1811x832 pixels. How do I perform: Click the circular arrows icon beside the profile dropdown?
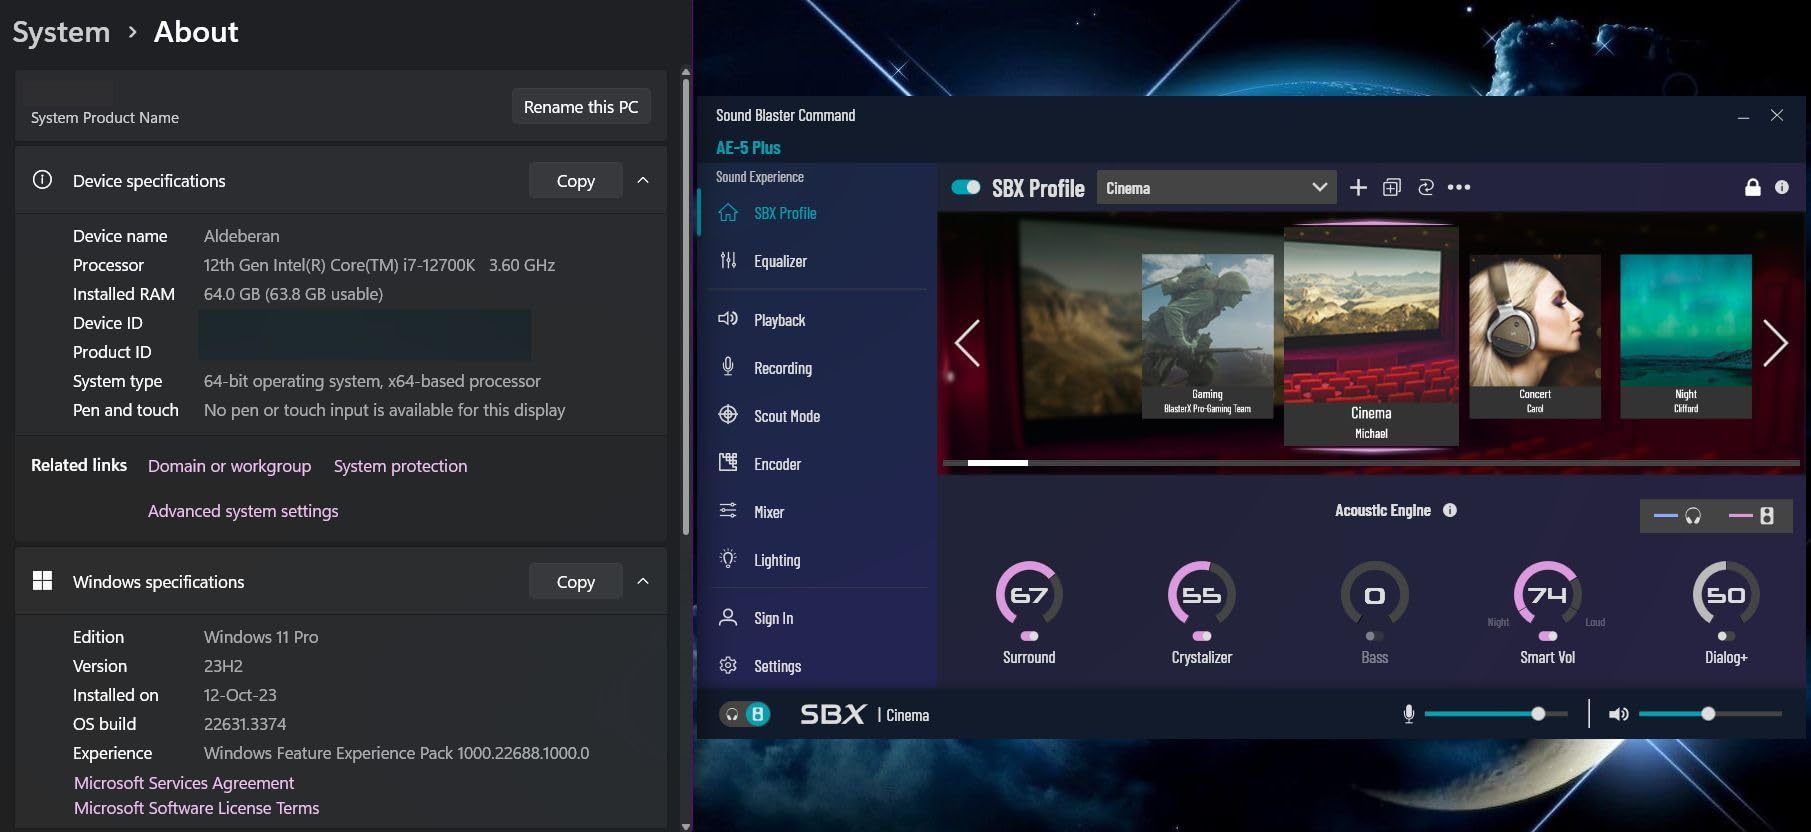pyautogui.click(x=1426, y=188)
